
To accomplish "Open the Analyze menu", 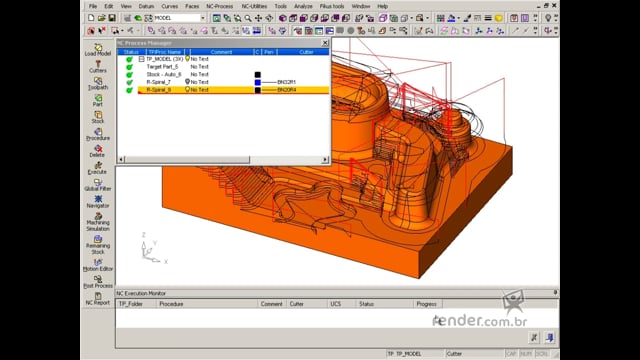I will pos(303,6).
